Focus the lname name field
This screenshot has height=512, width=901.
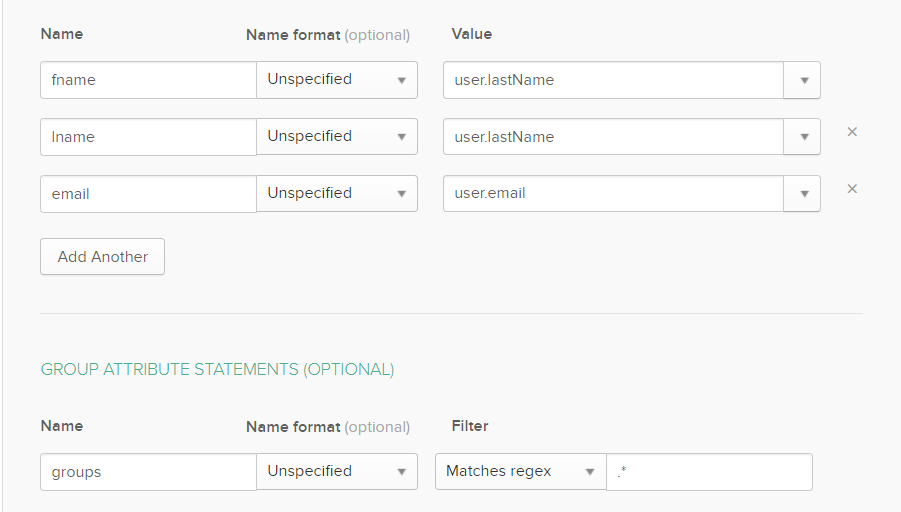(148, 137)
